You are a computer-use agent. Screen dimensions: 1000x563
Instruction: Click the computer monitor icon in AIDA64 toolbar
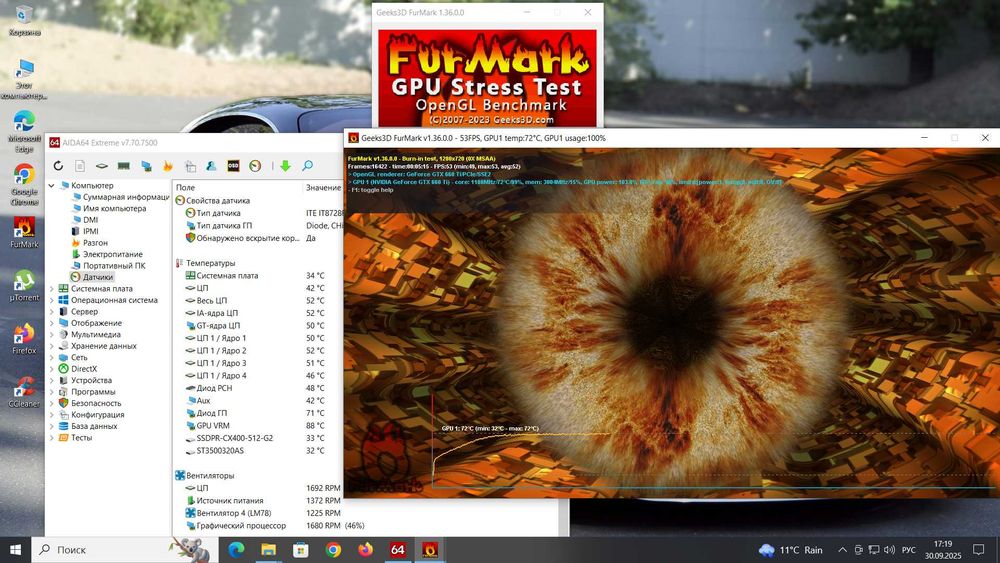[146, 166]
